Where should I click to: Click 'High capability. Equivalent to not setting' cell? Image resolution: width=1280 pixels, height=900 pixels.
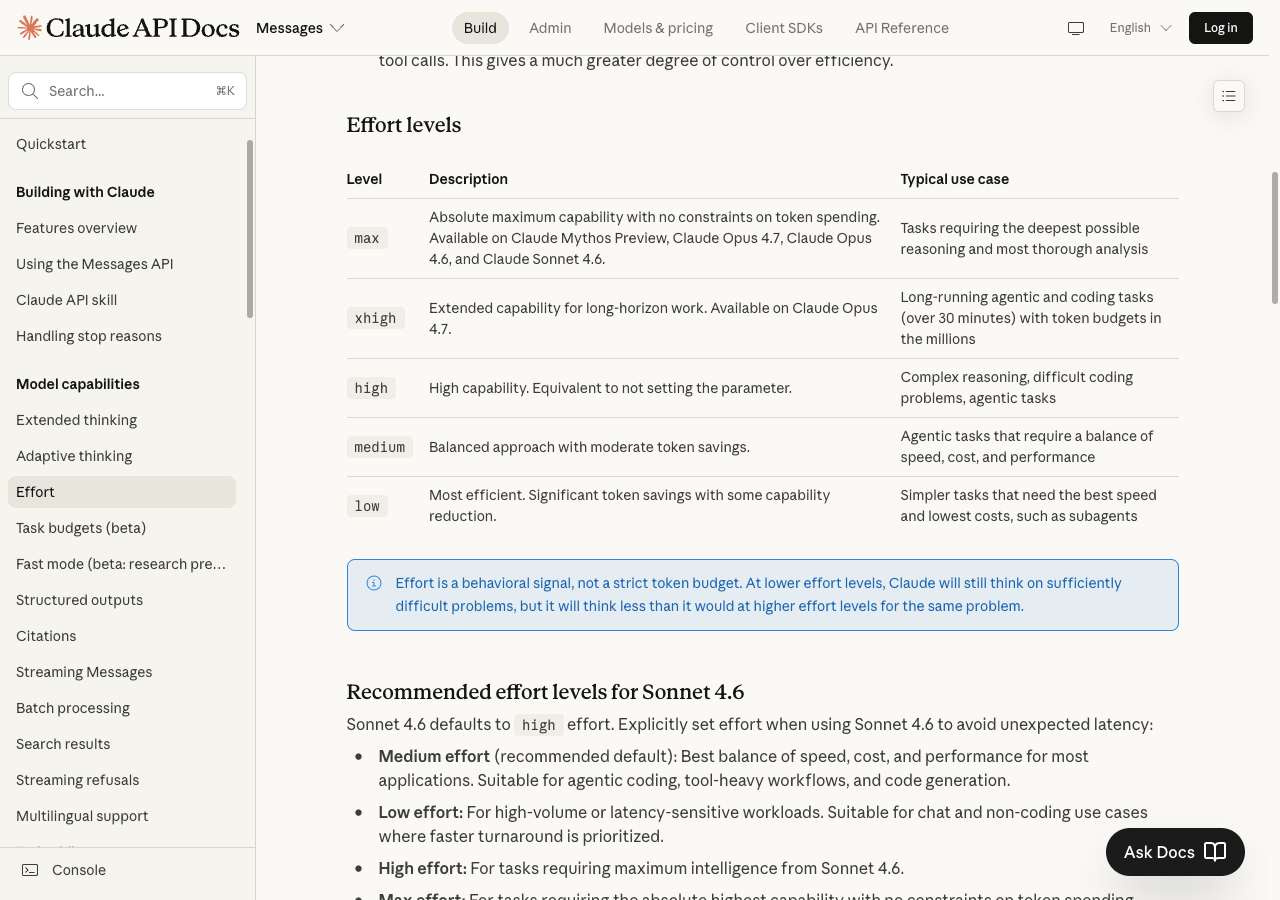tap(610, 388)
